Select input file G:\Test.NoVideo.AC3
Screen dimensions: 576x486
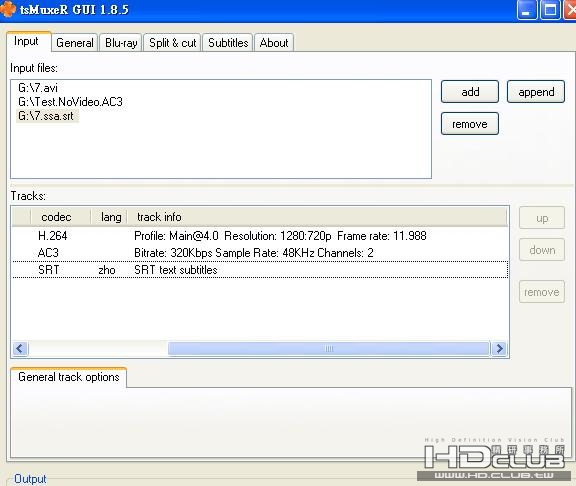tap(70, 102)
